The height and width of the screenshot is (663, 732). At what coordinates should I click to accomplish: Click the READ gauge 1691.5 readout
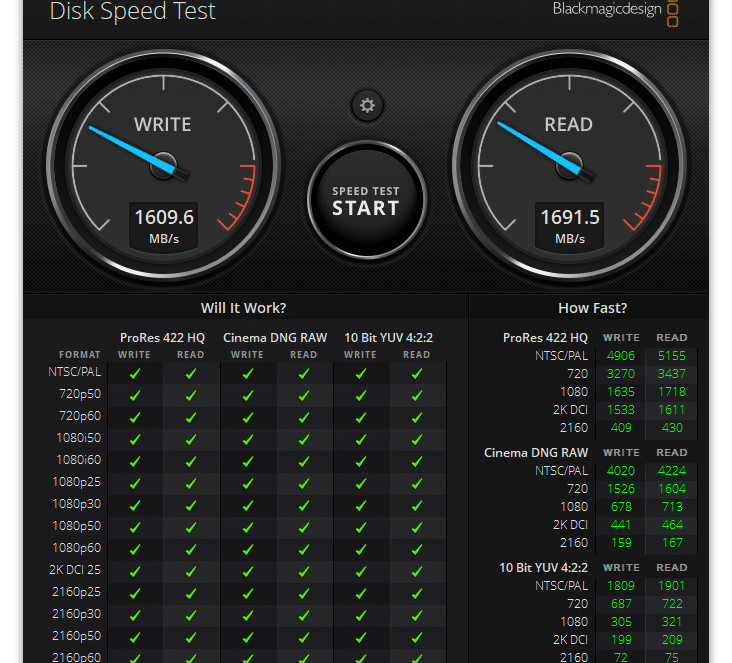570,225
